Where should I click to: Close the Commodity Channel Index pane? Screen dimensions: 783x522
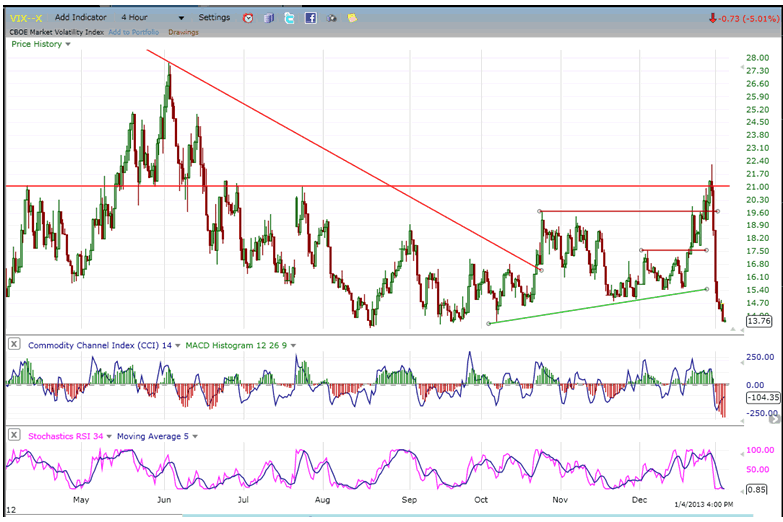14,345
